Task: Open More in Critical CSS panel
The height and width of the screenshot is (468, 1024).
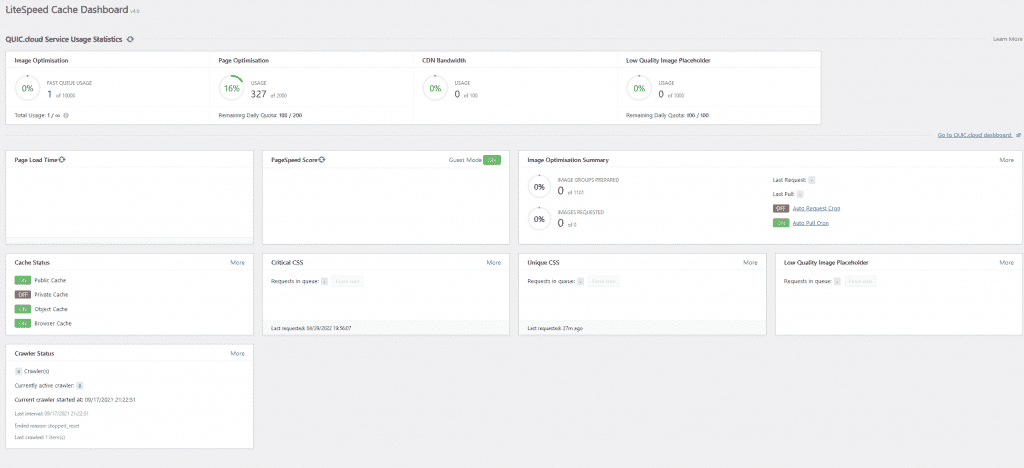Action: [494, 262]
